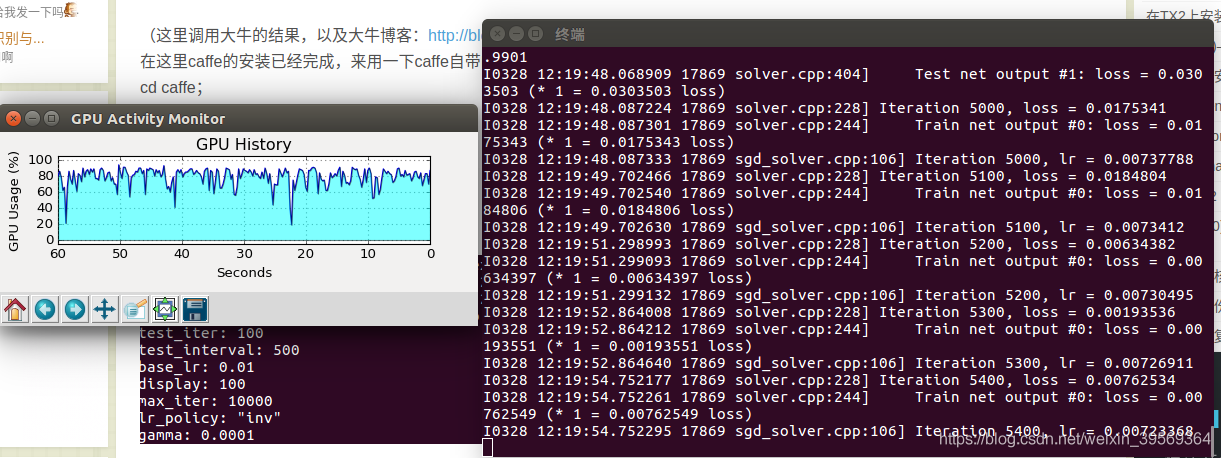Open the http://bl... blog link
Viewport: 1221px width, 458px height.
[454, 35]
